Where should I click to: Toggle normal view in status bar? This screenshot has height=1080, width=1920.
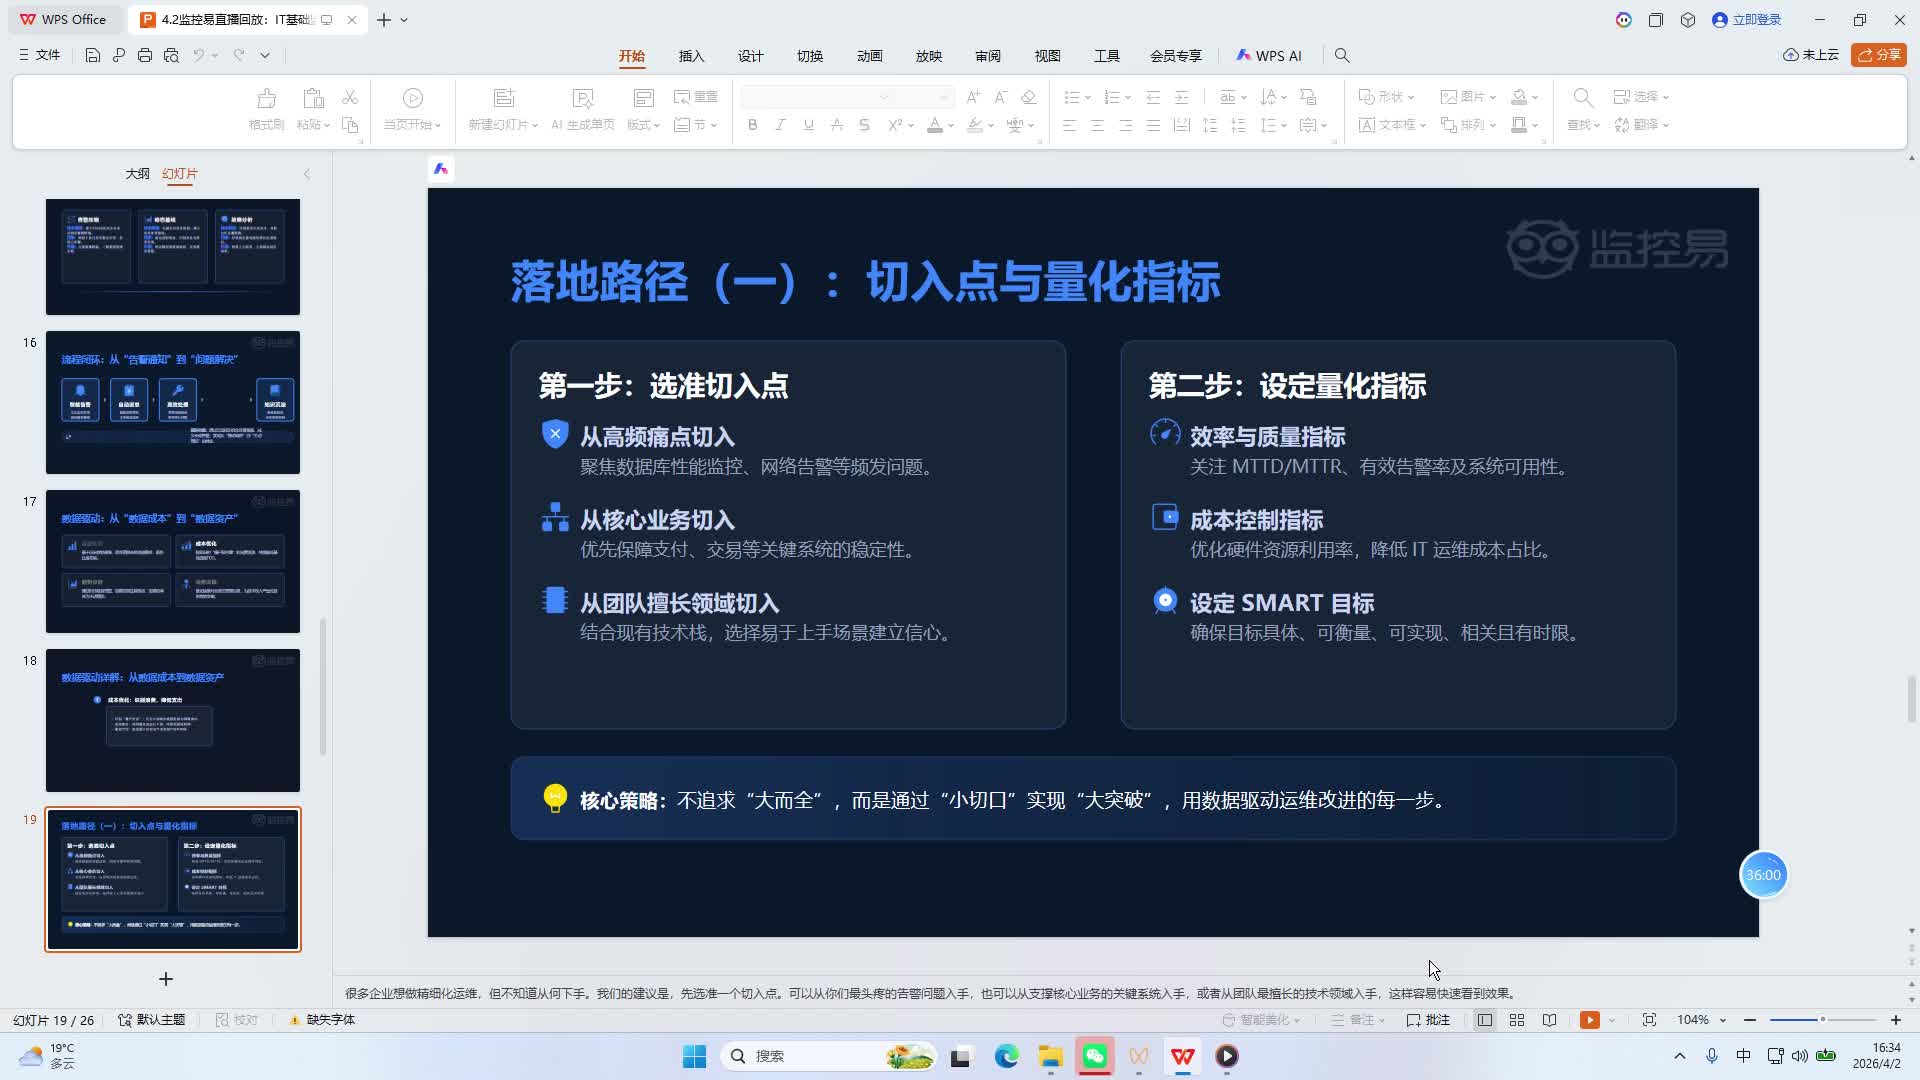click(x=1485, y=1020)
